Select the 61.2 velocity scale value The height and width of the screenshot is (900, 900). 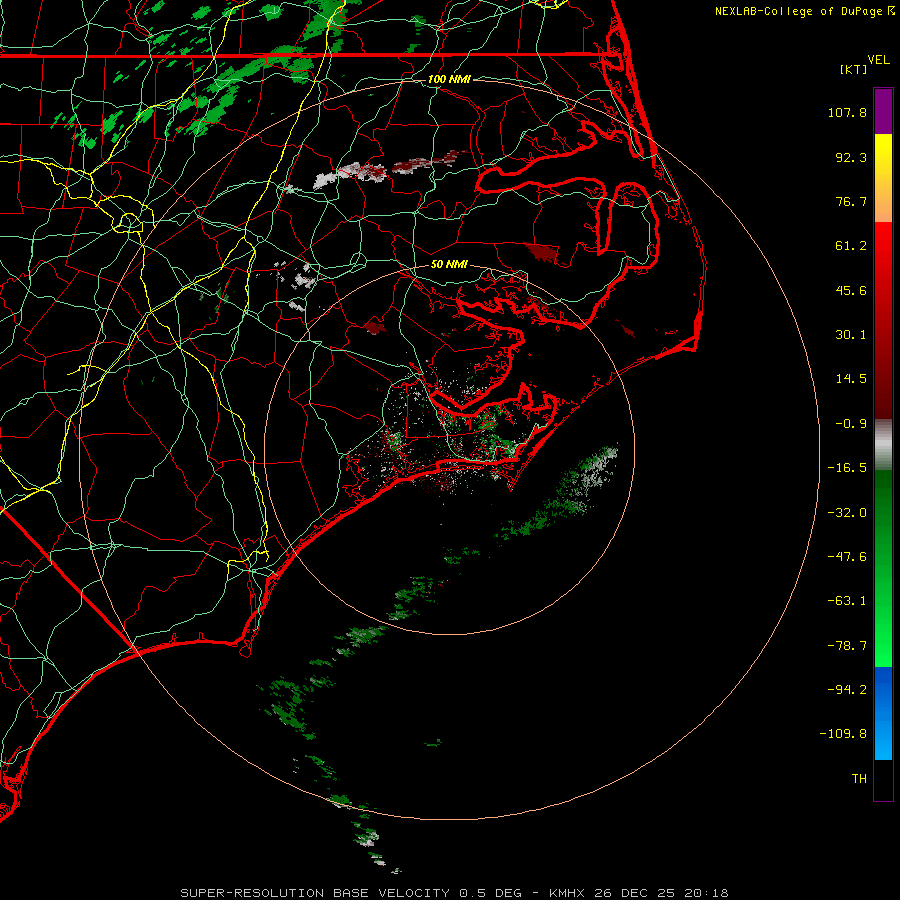click(851, 246)
